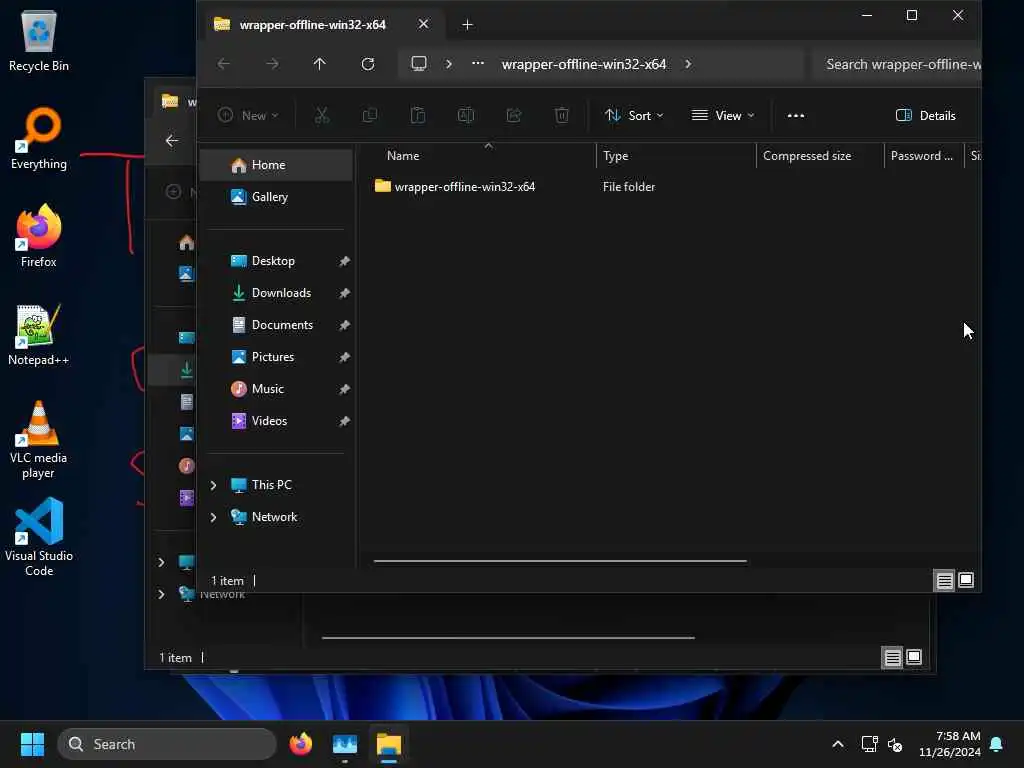This screenshot has width=1024, height=768.
Task: Launch Visual Studio Code desktop shortcut
Action: coord(39,538)
